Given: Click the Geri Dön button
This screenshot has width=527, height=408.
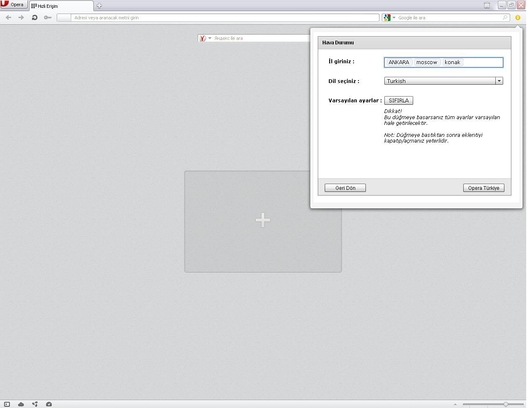Looking at the screenshot, I should point(345,188).
